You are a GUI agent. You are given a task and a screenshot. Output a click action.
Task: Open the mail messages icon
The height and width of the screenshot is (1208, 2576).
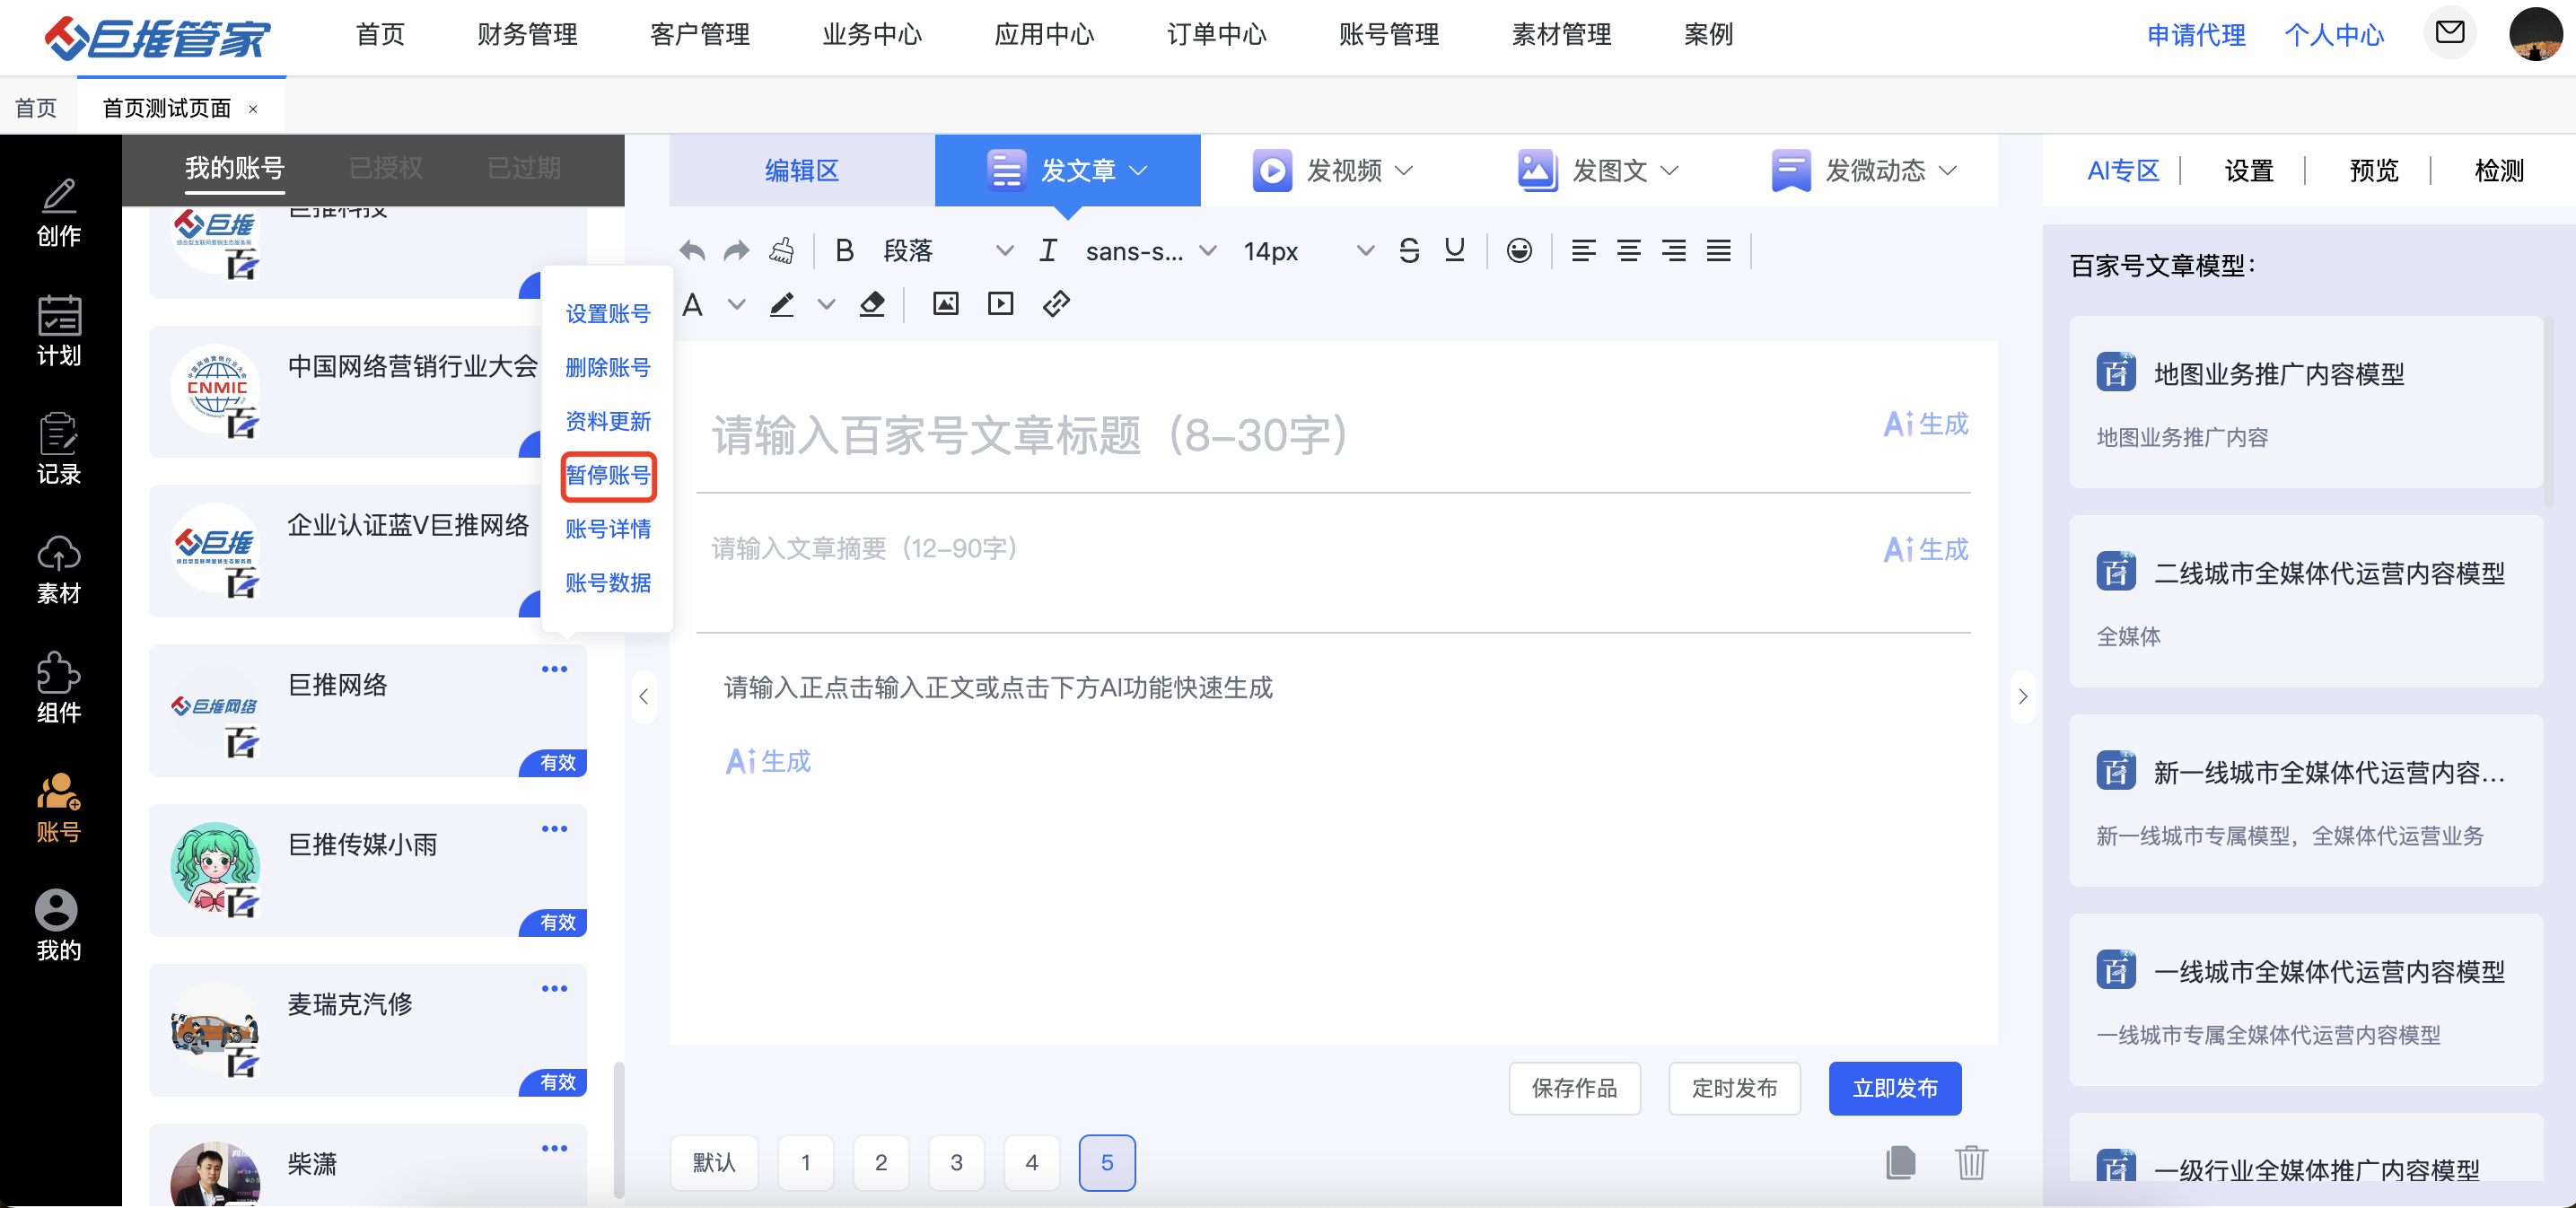pyautogui.click(x=2449, y=33)
